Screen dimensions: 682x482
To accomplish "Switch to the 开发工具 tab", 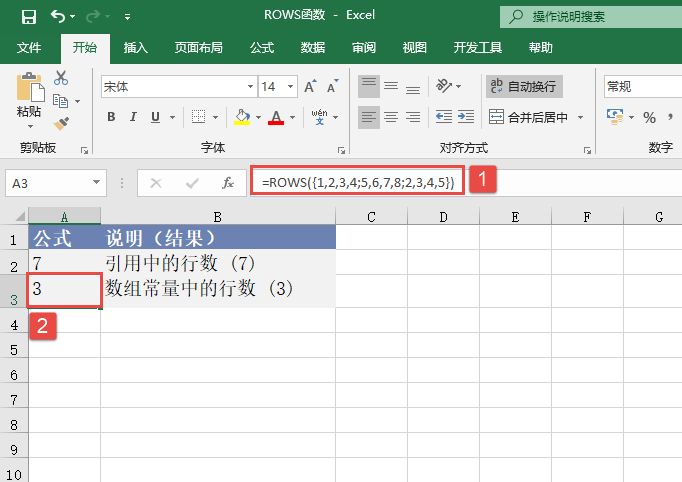I will point(478,47).
